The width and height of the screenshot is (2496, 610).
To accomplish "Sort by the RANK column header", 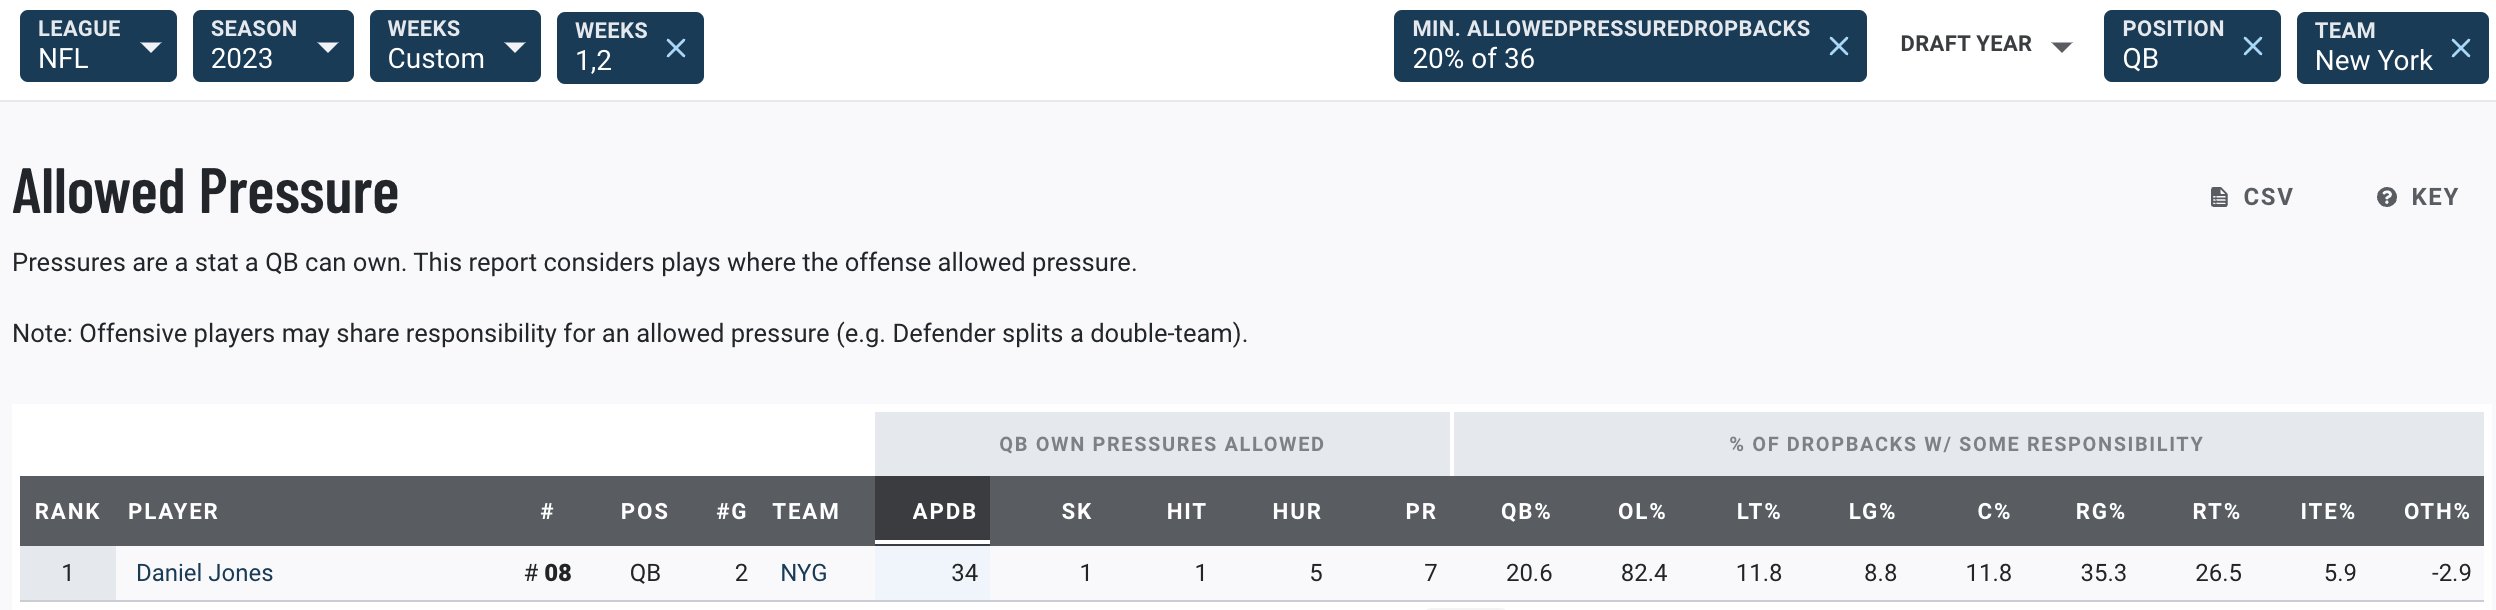I will 67,511.
